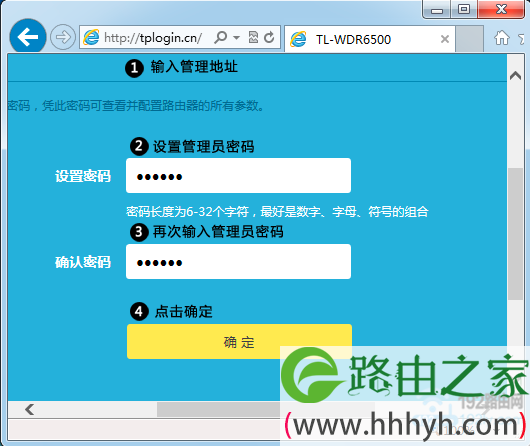Refresh the tplogin.cn page
530x446 pixels.
pyautogui.click(x=269, y=37)
